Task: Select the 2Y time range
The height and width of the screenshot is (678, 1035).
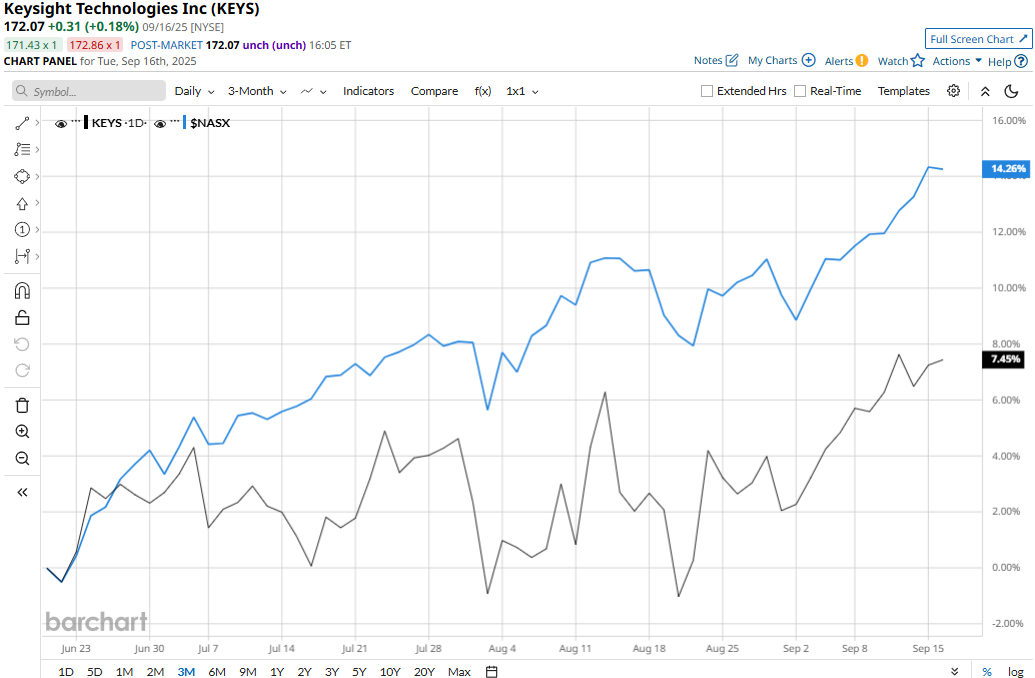Action: (x=304, y=671)
